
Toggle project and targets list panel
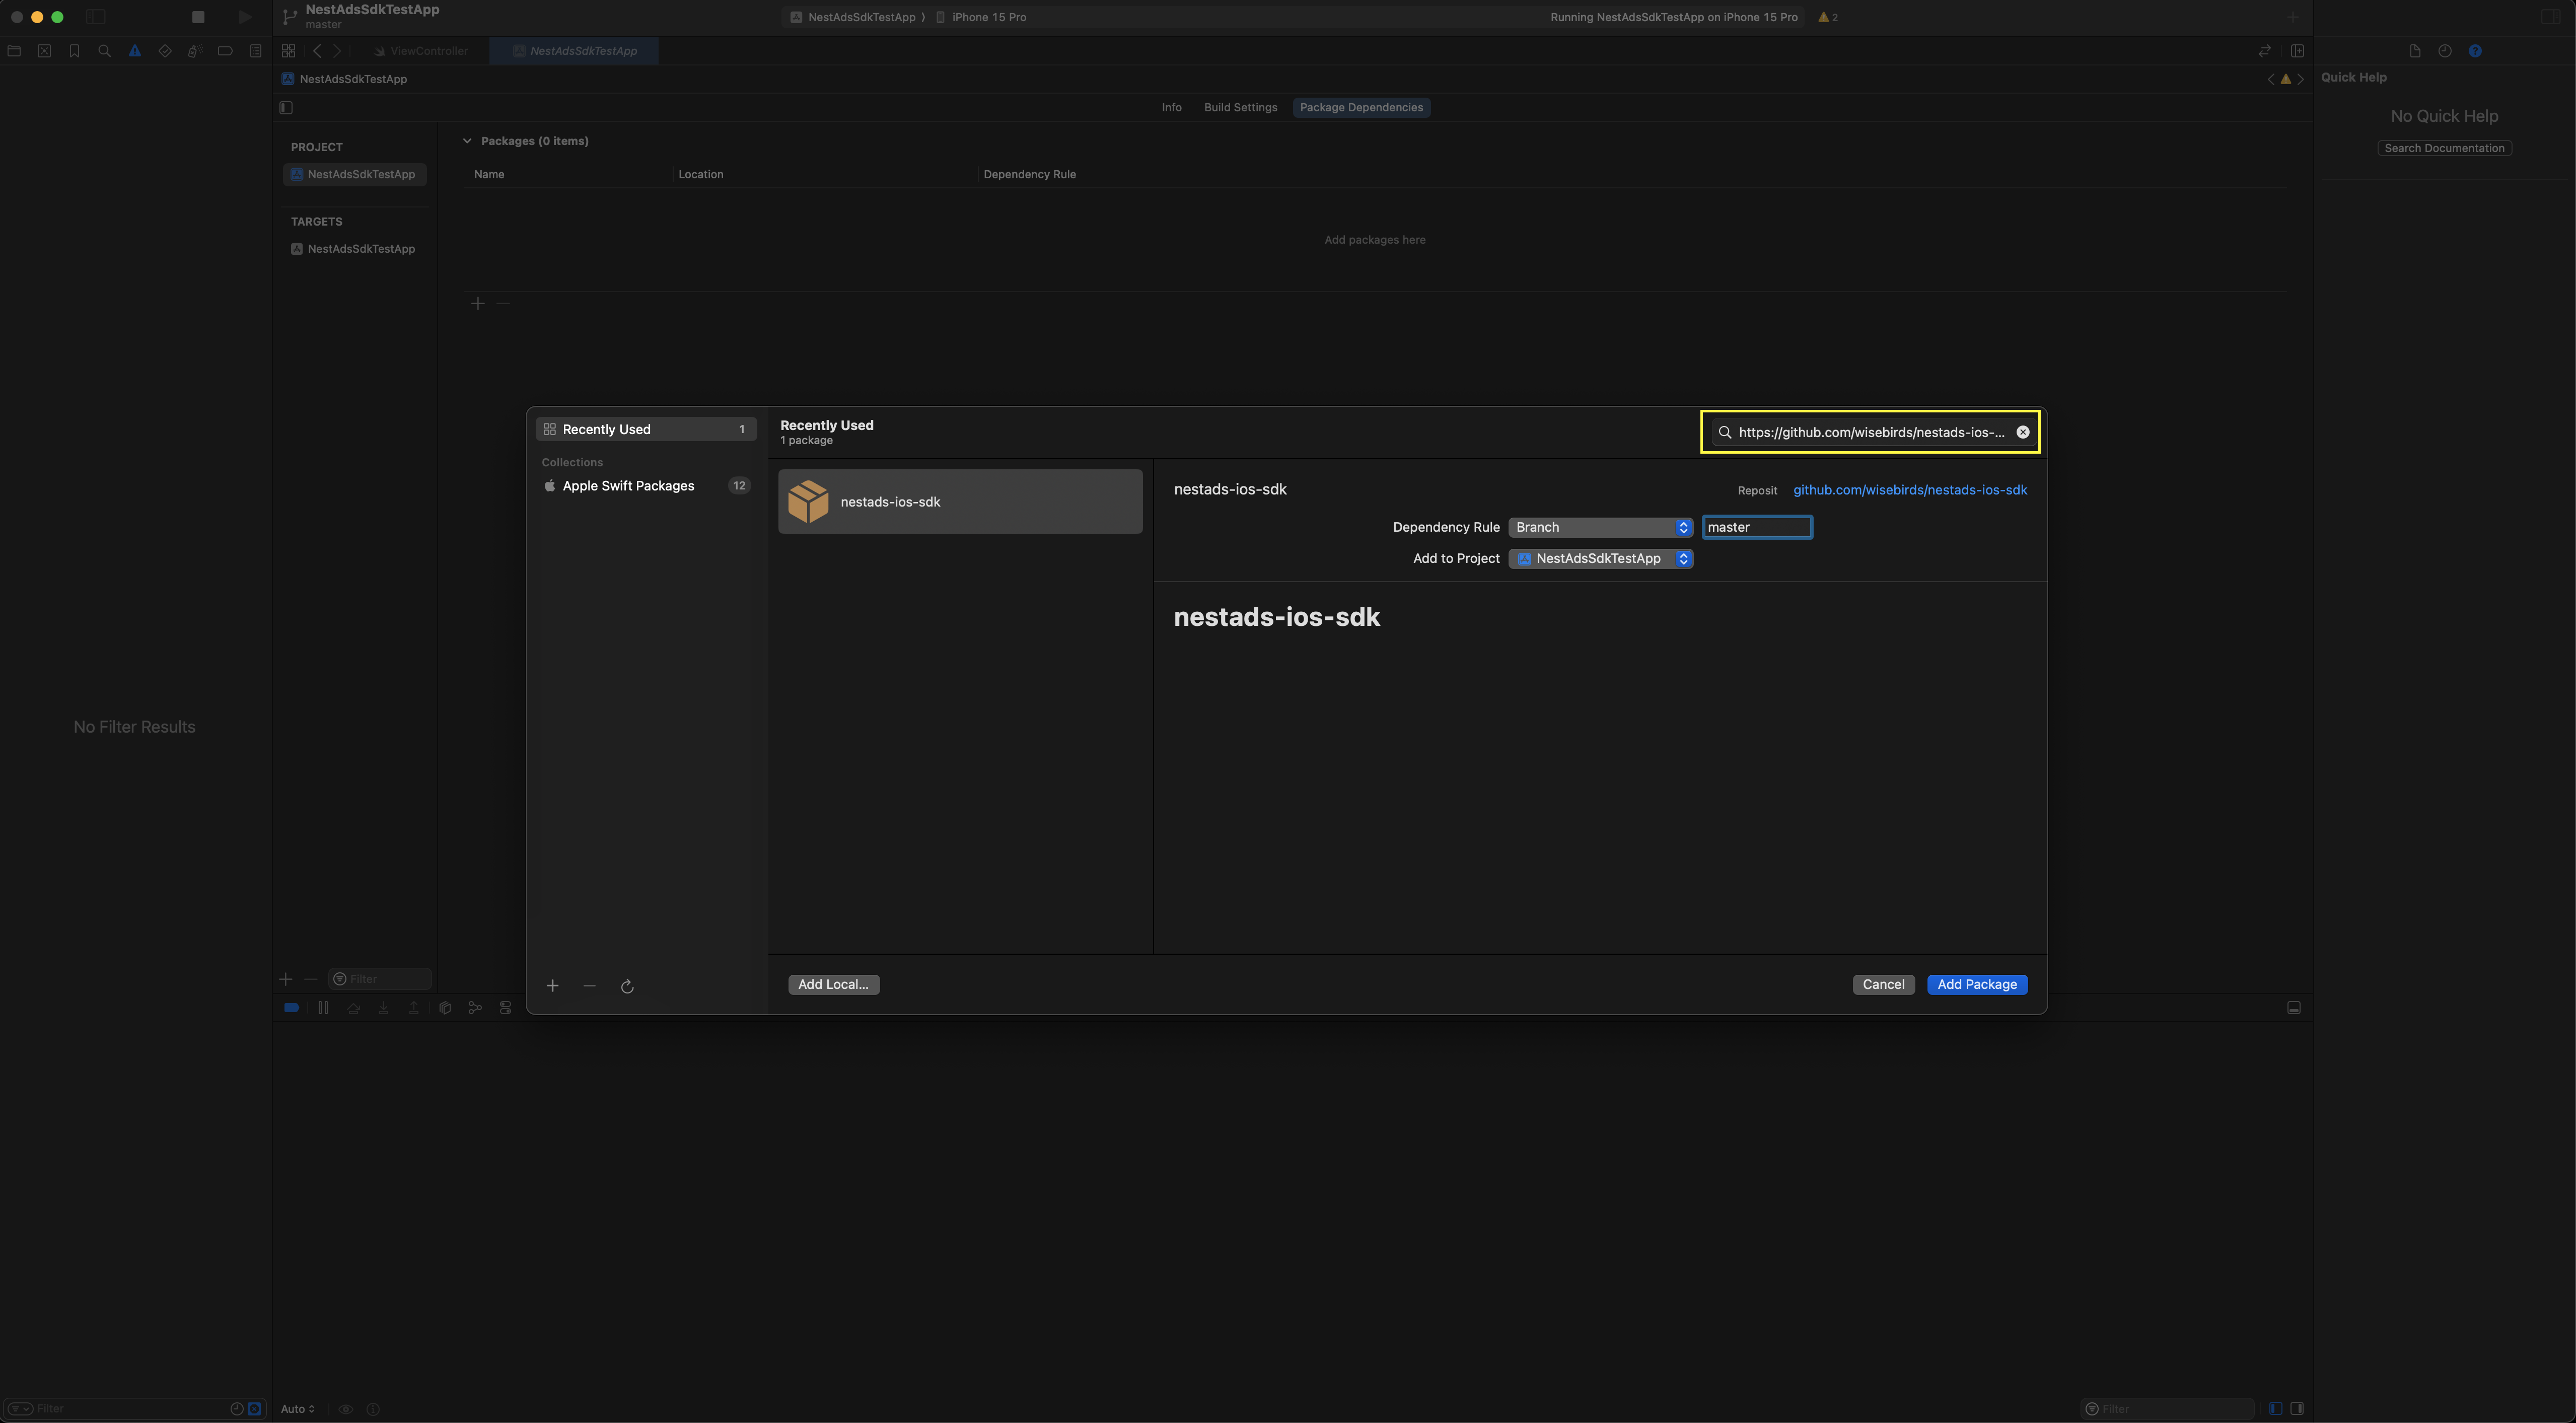pos(286,108)
